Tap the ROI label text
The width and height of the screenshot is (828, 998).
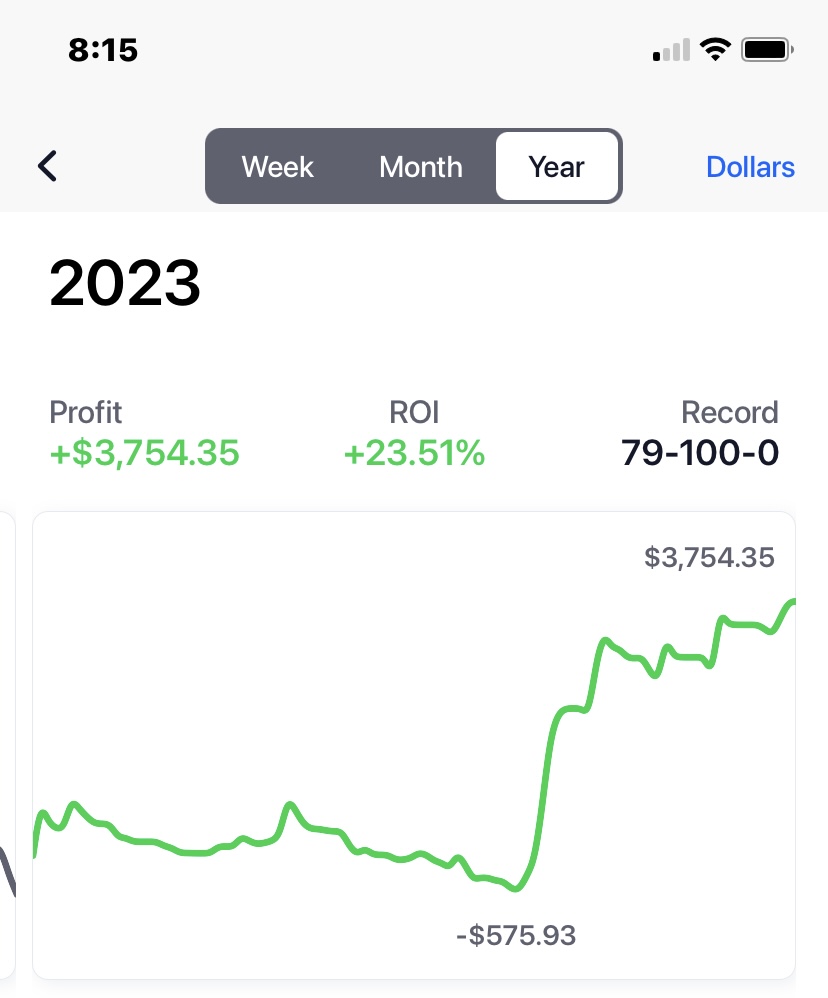(414, 412)
